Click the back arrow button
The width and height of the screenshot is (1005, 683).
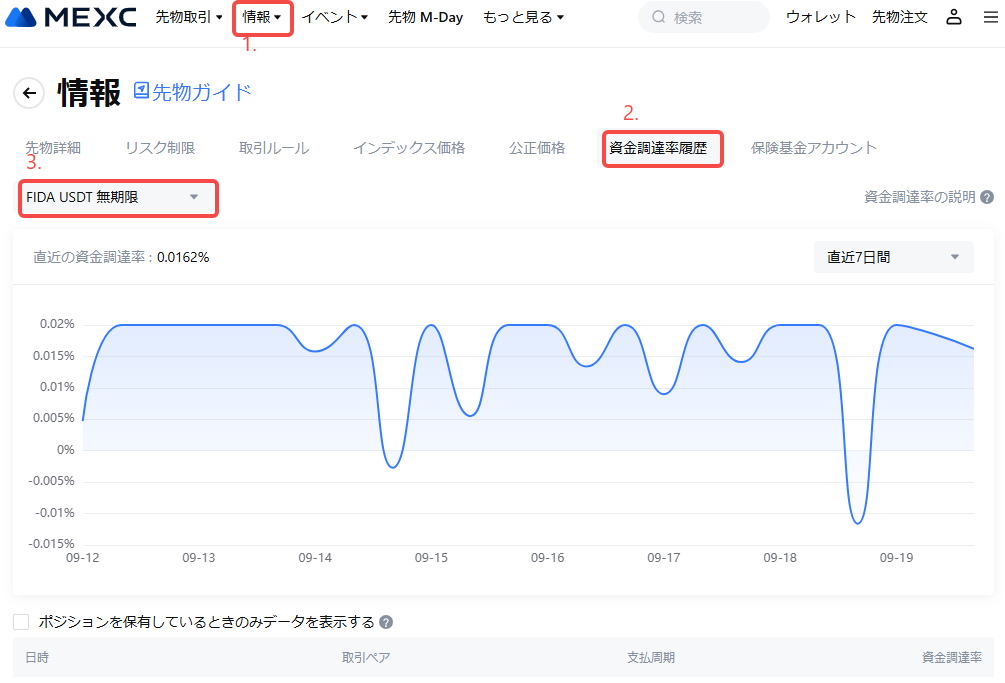tap(29, 93)
